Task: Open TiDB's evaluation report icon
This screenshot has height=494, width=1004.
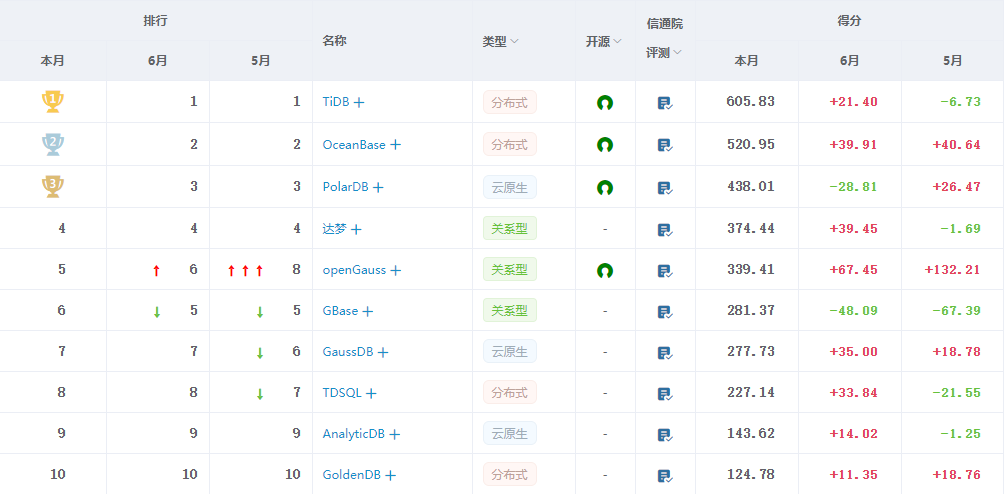Action: coord(665,102)
